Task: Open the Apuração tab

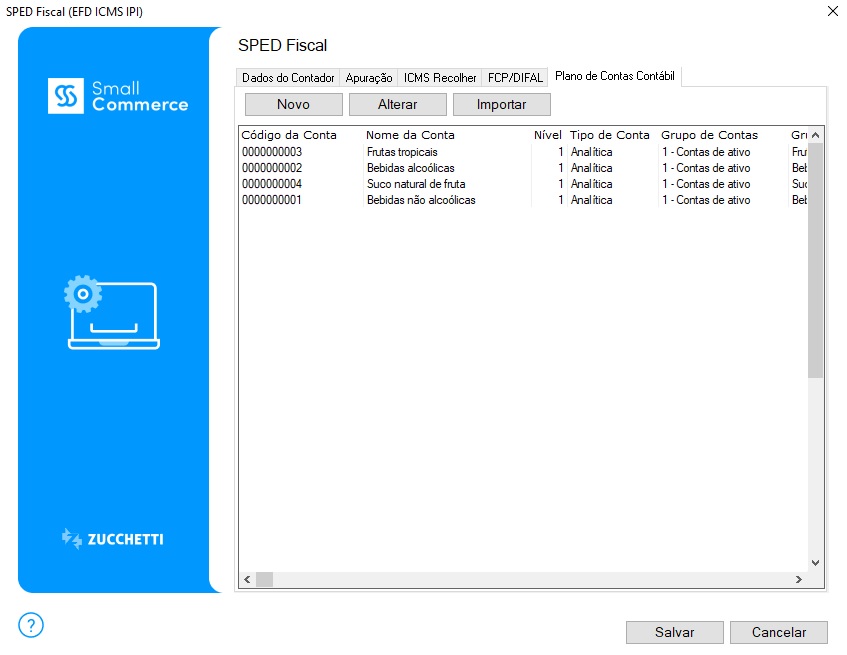Action: (369, 78)
